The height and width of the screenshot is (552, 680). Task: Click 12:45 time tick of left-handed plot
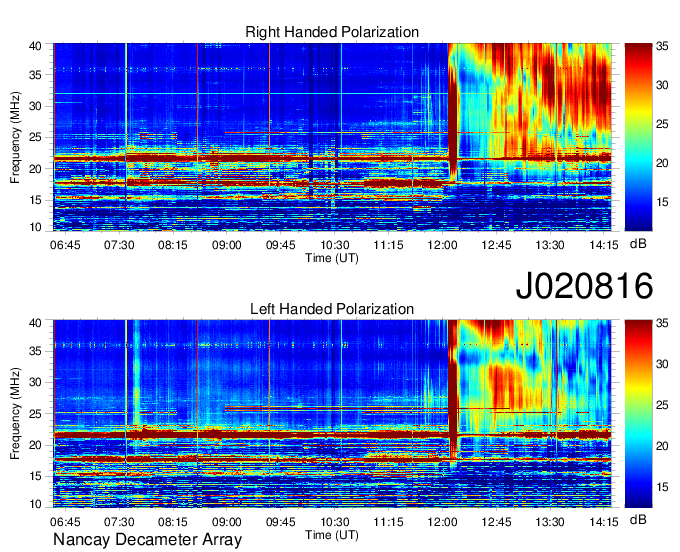[x=496, y=521]
